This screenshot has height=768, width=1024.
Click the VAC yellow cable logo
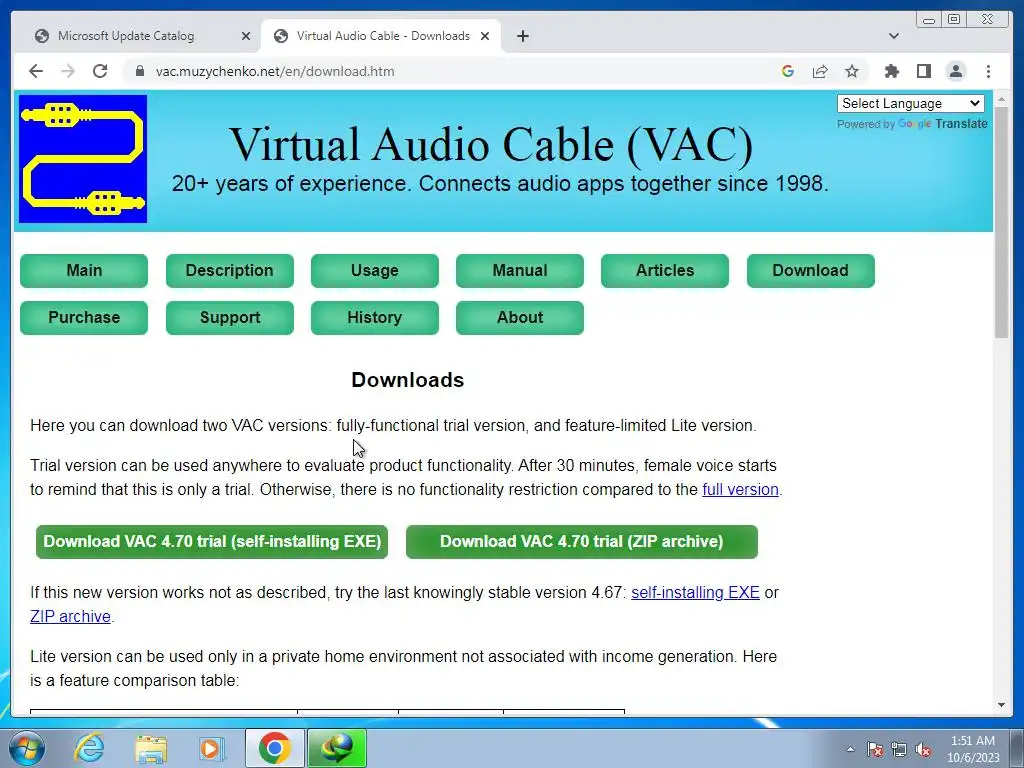coord(83,159)
